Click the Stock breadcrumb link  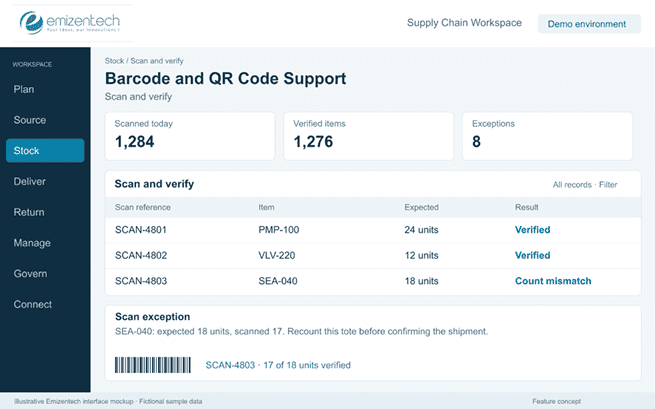[114, 61]
